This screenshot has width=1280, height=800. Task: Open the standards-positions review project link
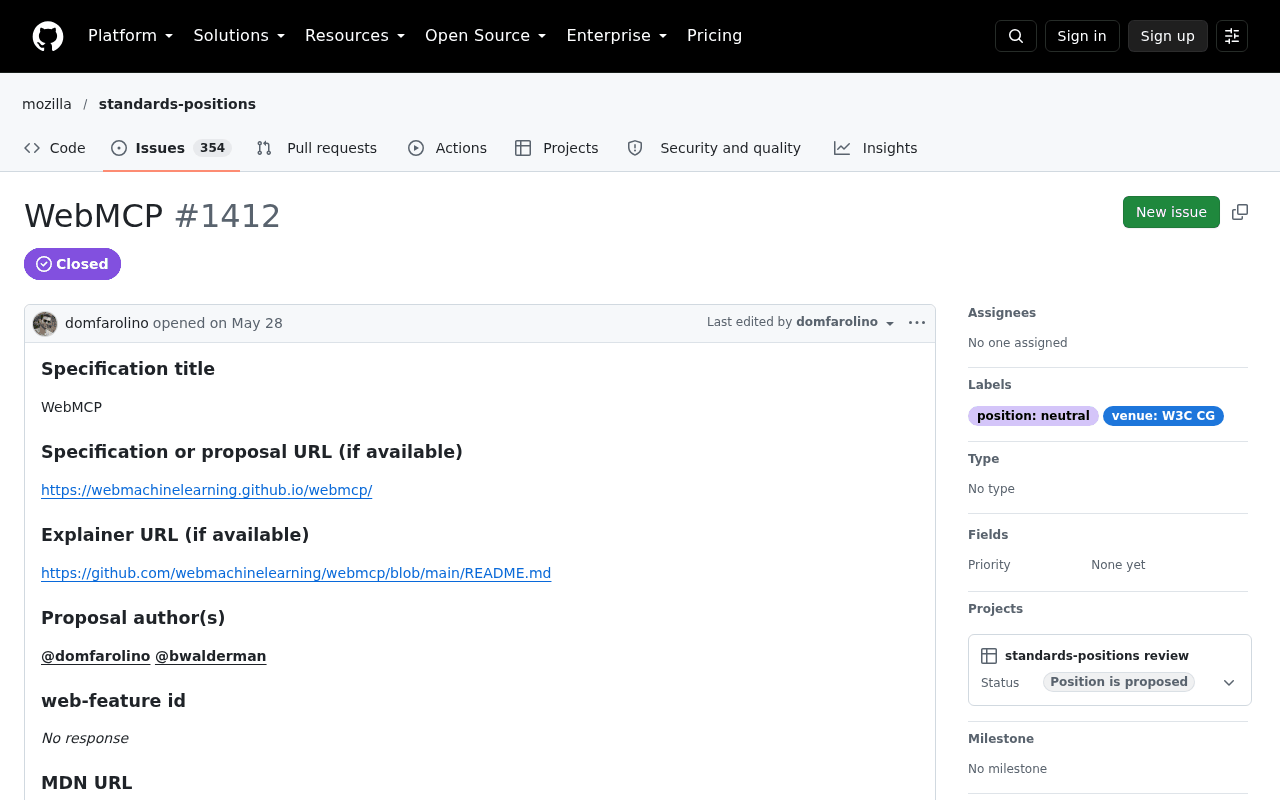[x=1097, y=656]
